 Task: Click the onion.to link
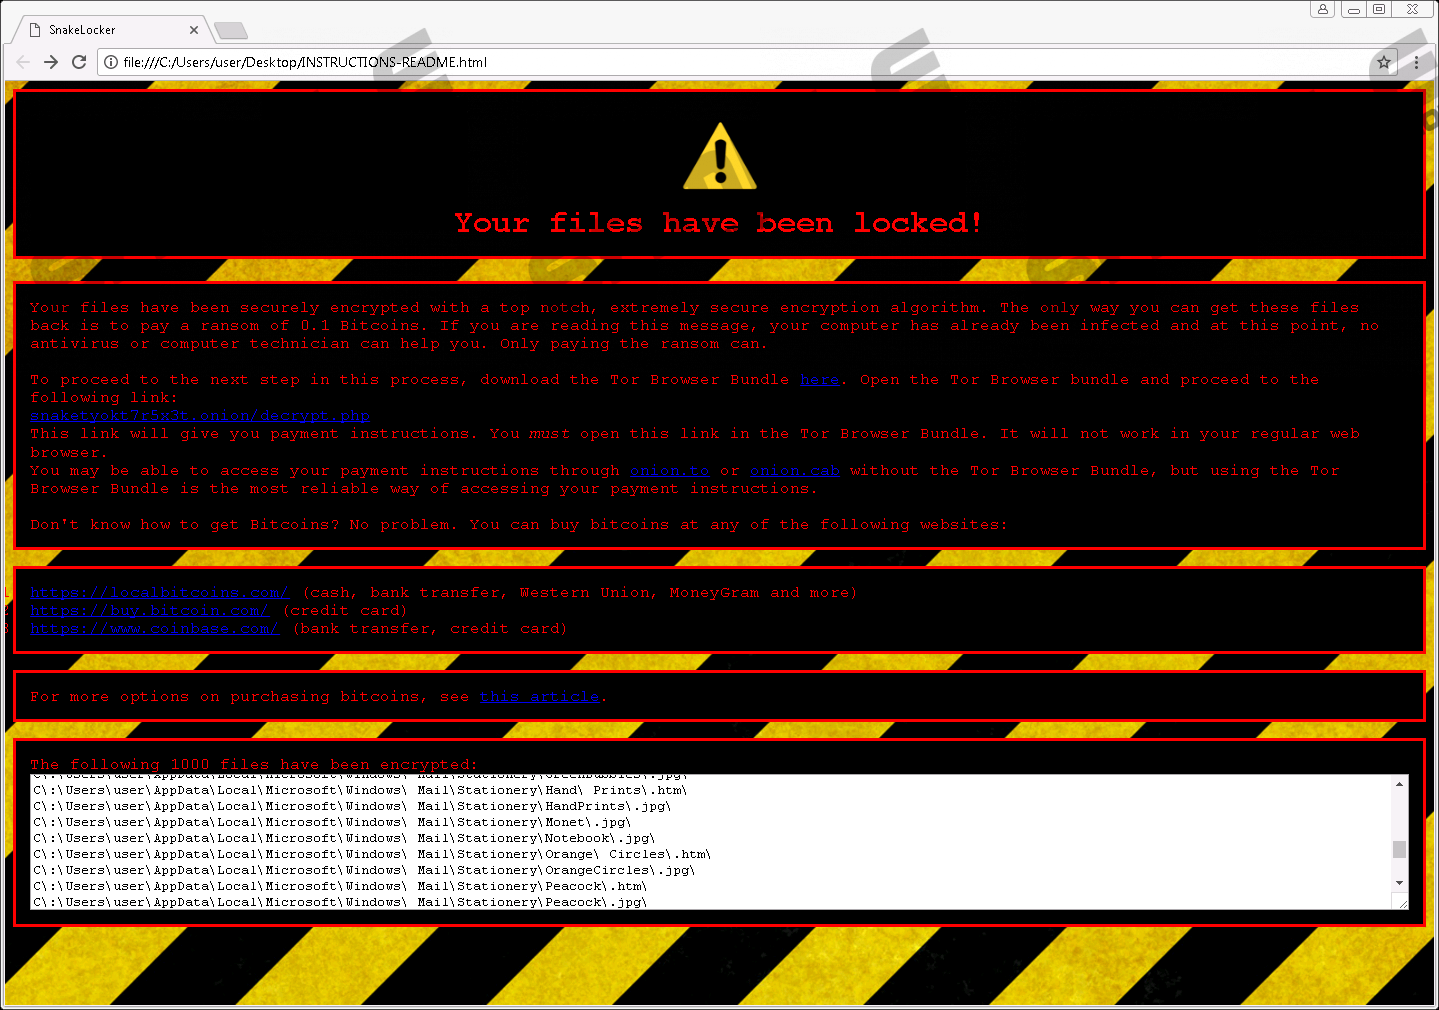(669, 471)
